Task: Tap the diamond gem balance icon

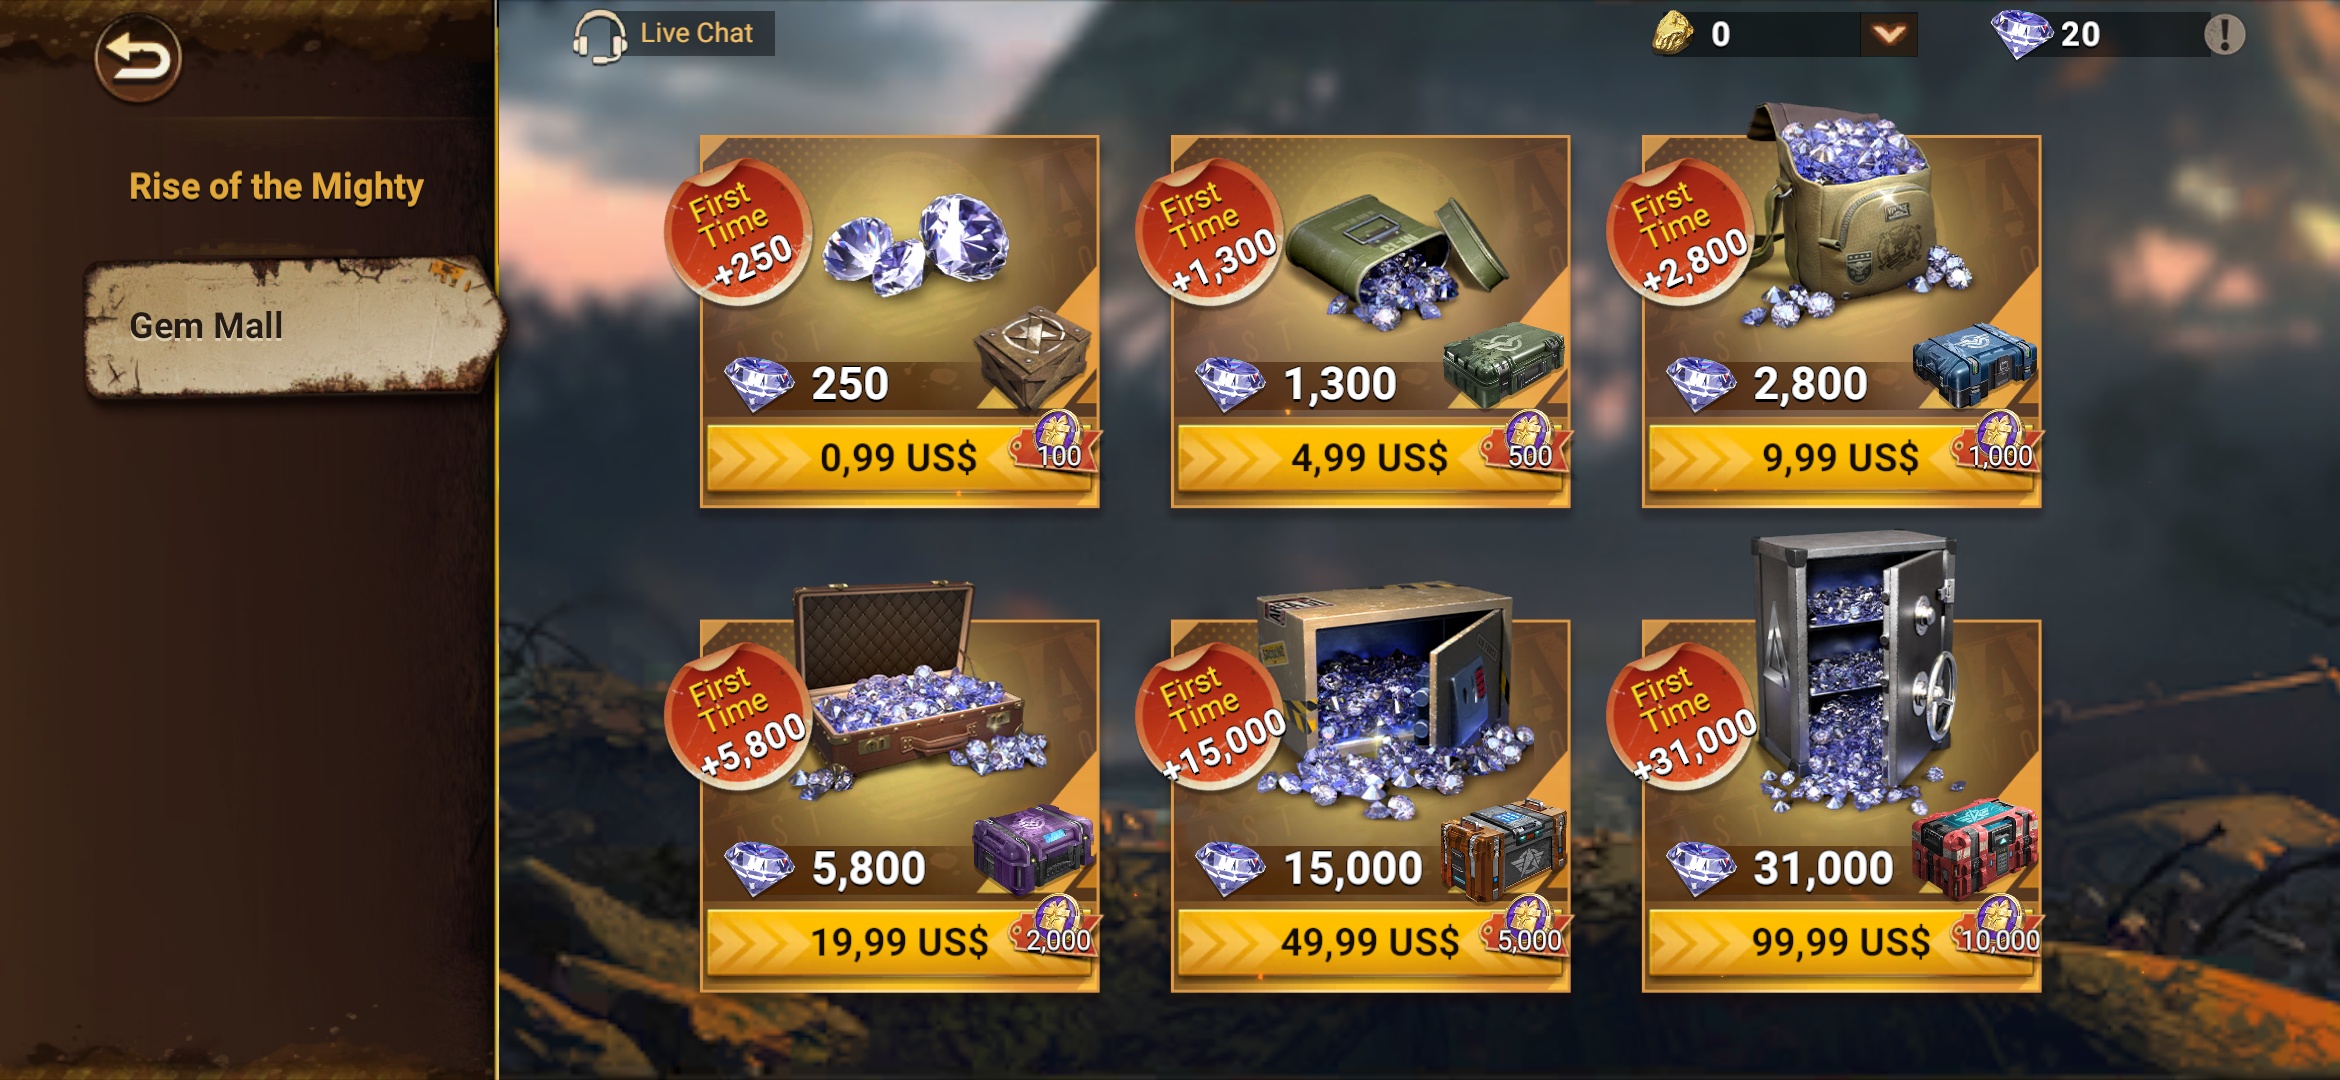Action: (x=2021, y=34)
